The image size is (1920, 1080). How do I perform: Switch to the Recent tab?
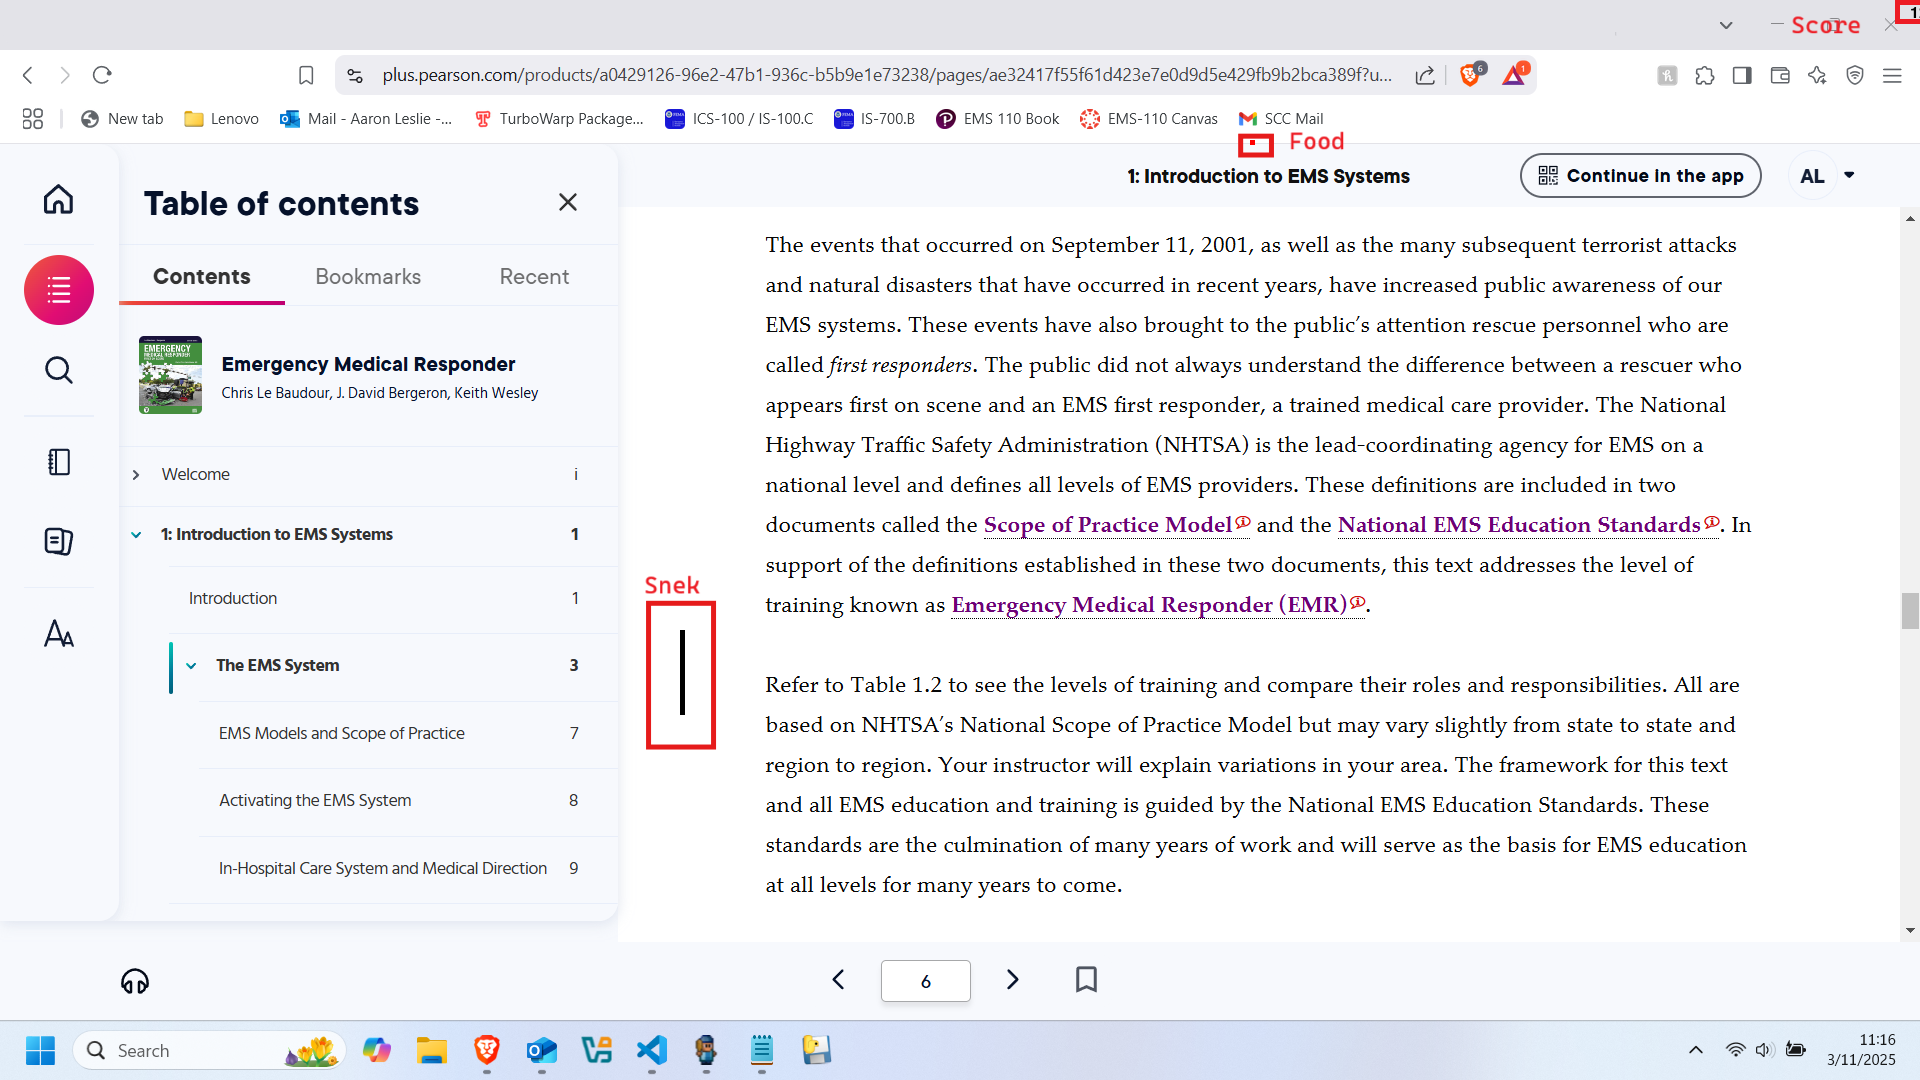[534, 276]
